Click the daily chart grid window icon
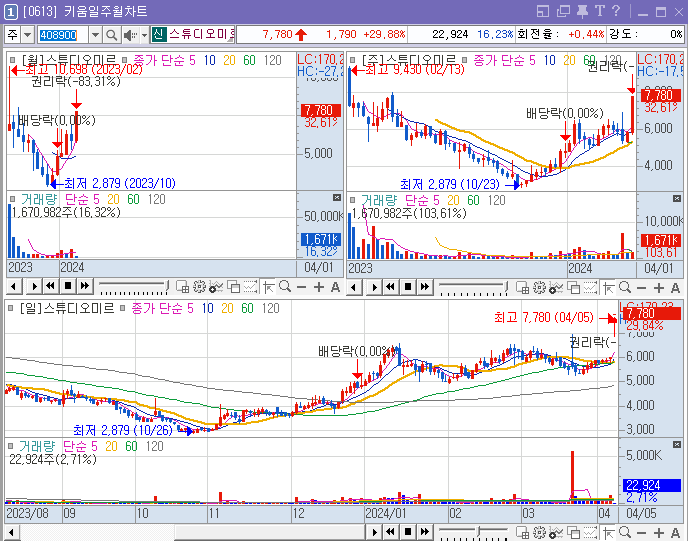 [523, 532]
